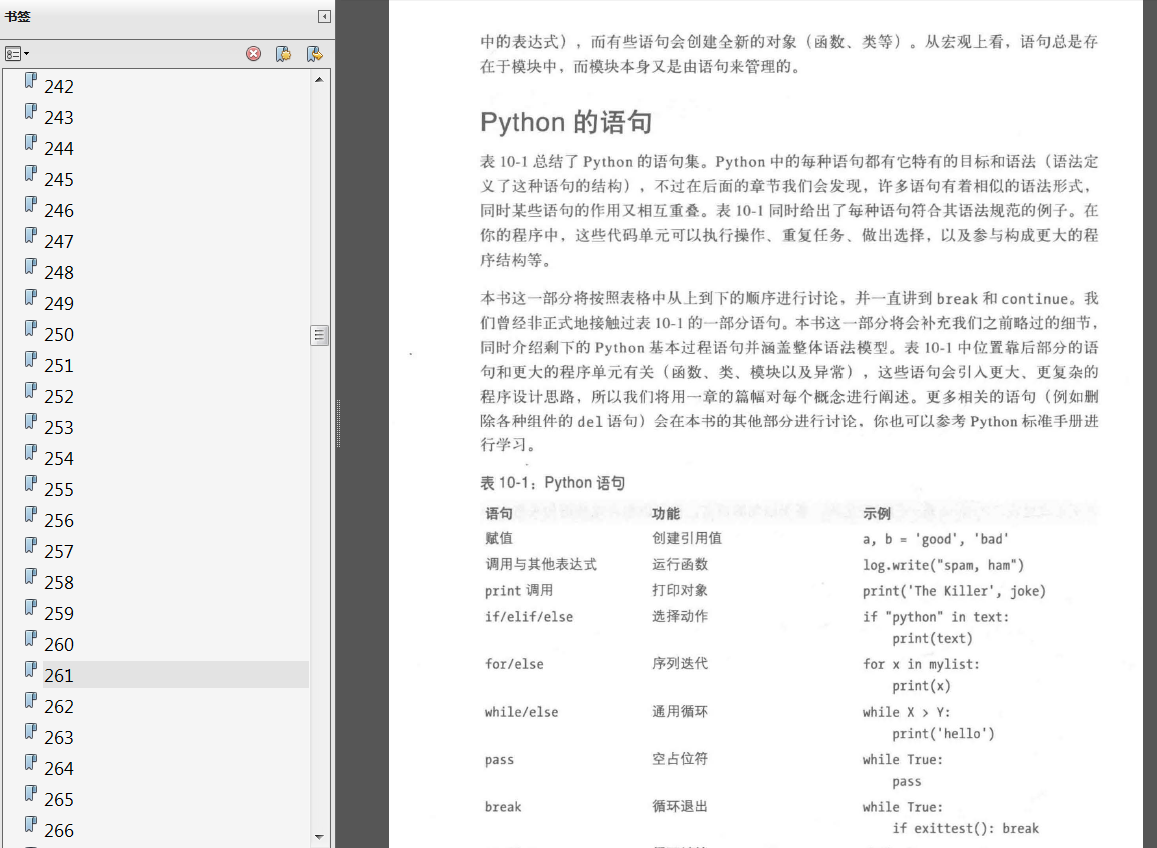Click the scroll down arrow in bookmarks panel
This screenshot has height=848, width=1157.
(319, 837)
